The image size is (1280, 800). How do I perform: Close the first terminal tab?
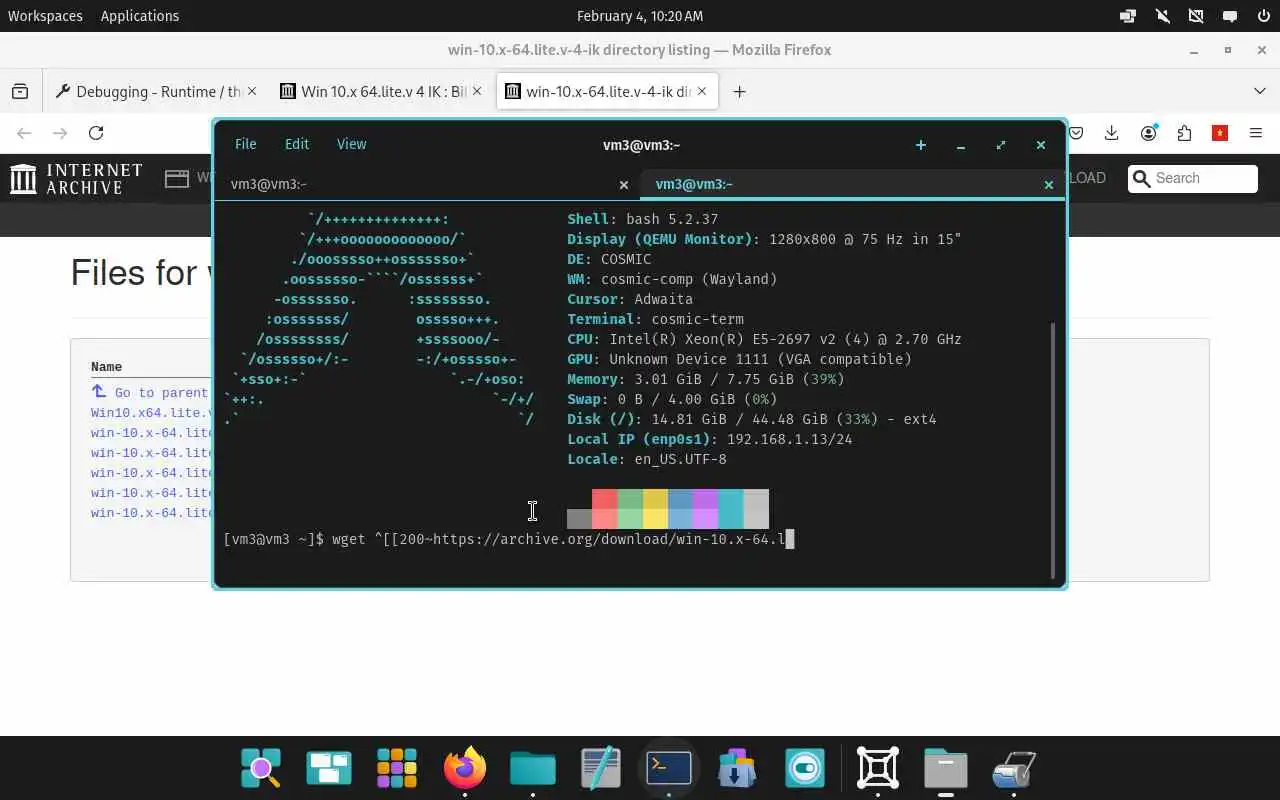pos(624,185)
